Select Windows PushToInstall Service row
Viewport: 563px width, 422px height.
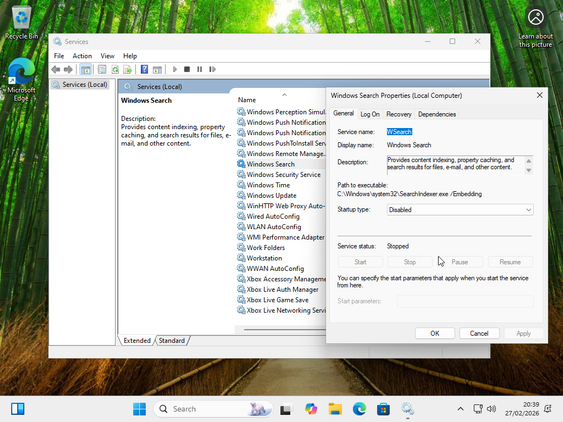[281, 143]
